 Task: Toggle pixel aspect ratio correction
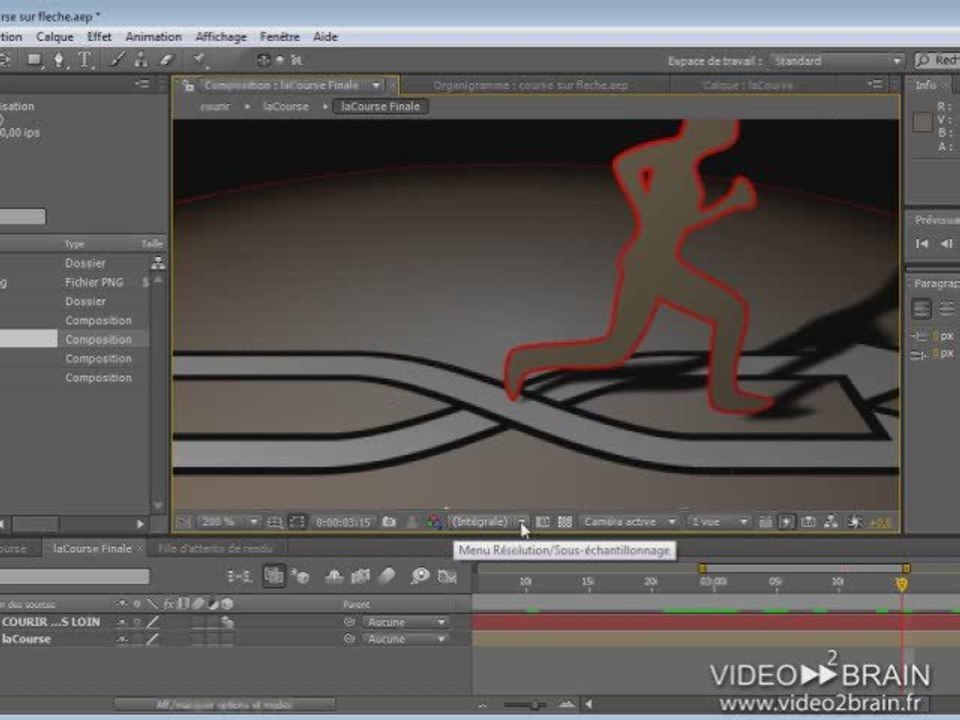click(765, 522)
